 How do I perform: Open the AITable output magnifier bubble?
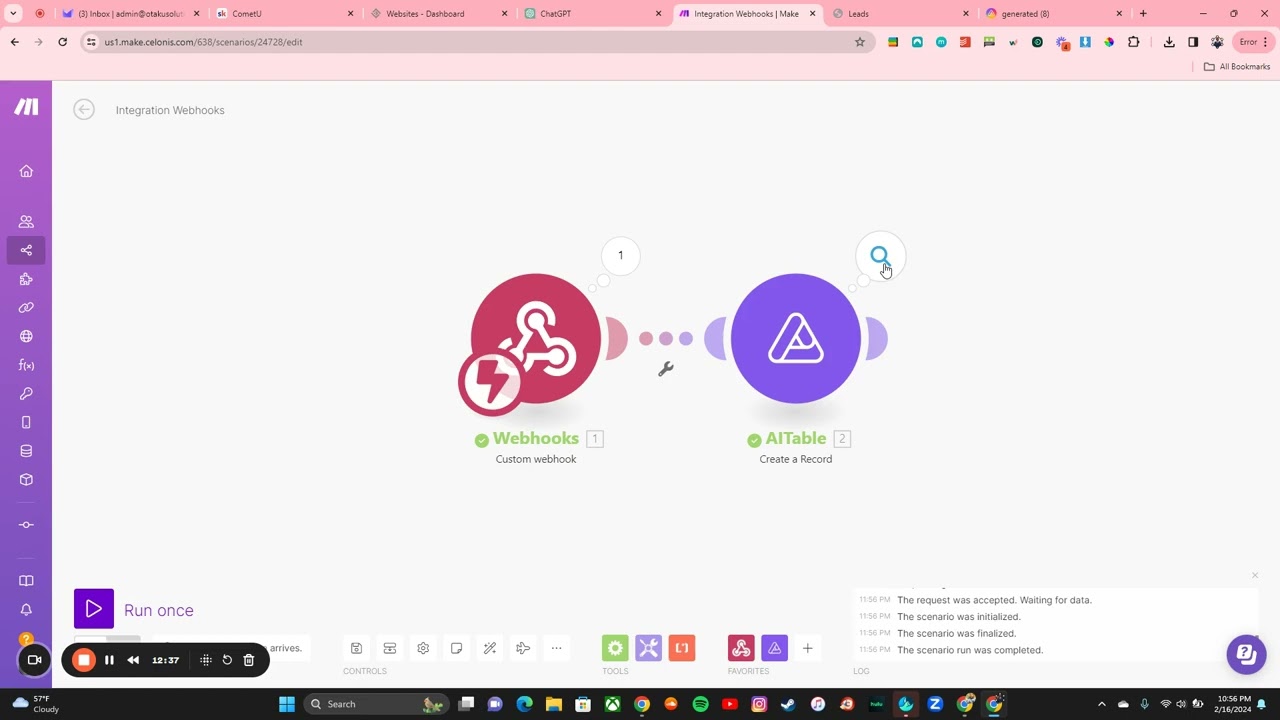(x=880, y=257)
